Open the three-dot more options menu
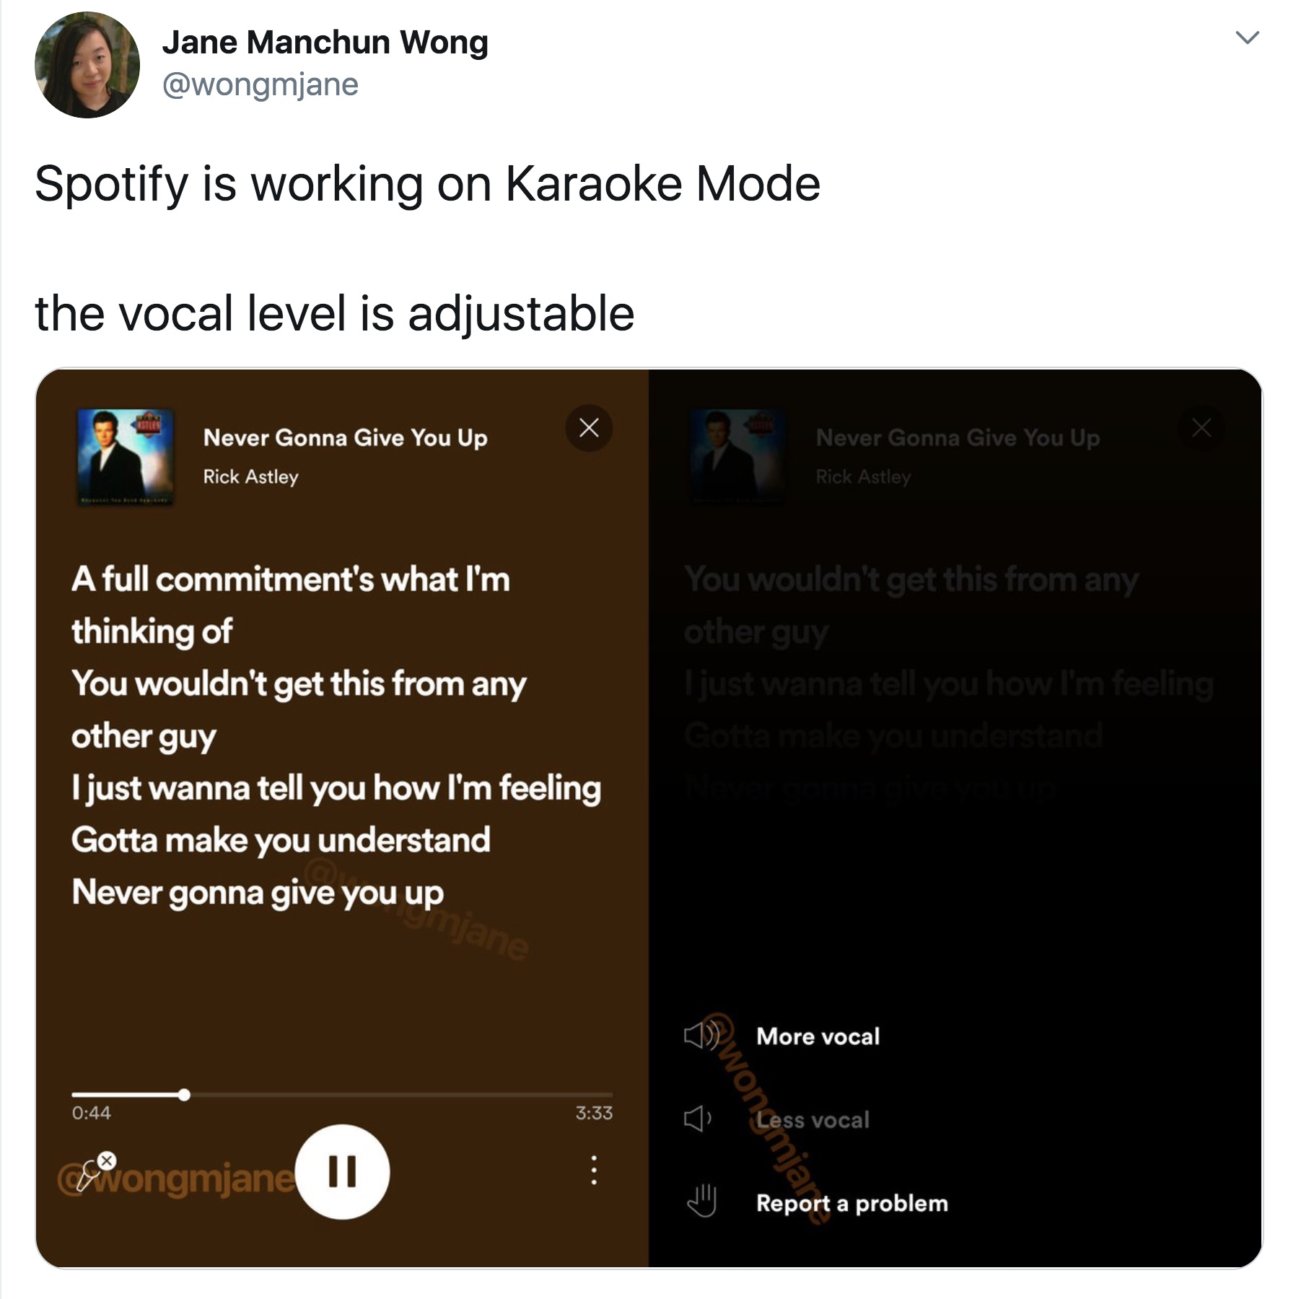 pos(594,1170)
